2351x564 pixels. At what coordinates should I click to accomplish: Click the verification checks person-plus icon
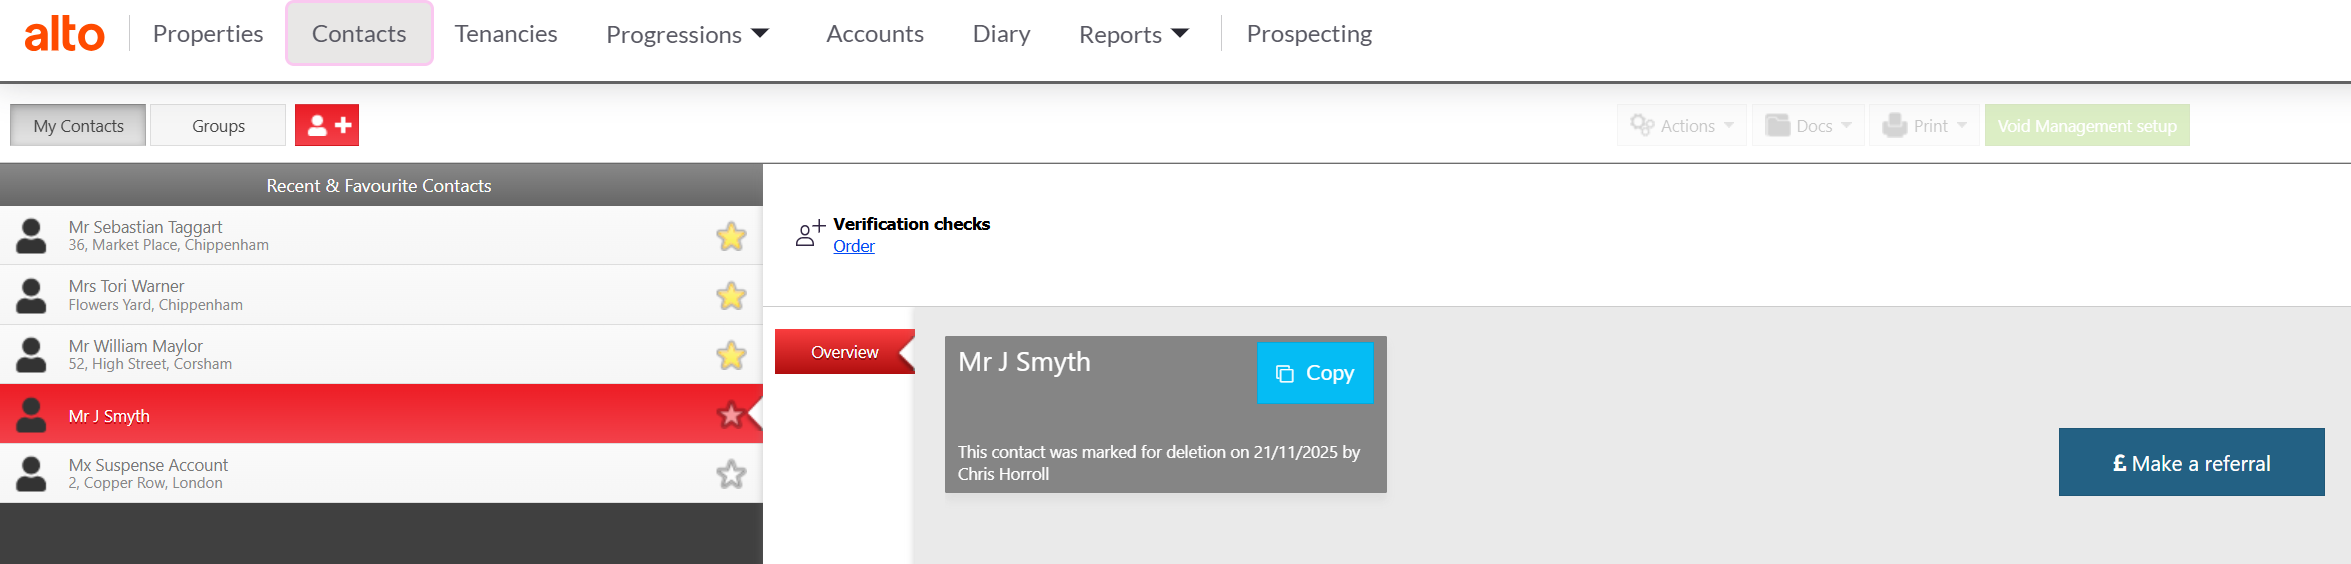(x=810, y=233)
